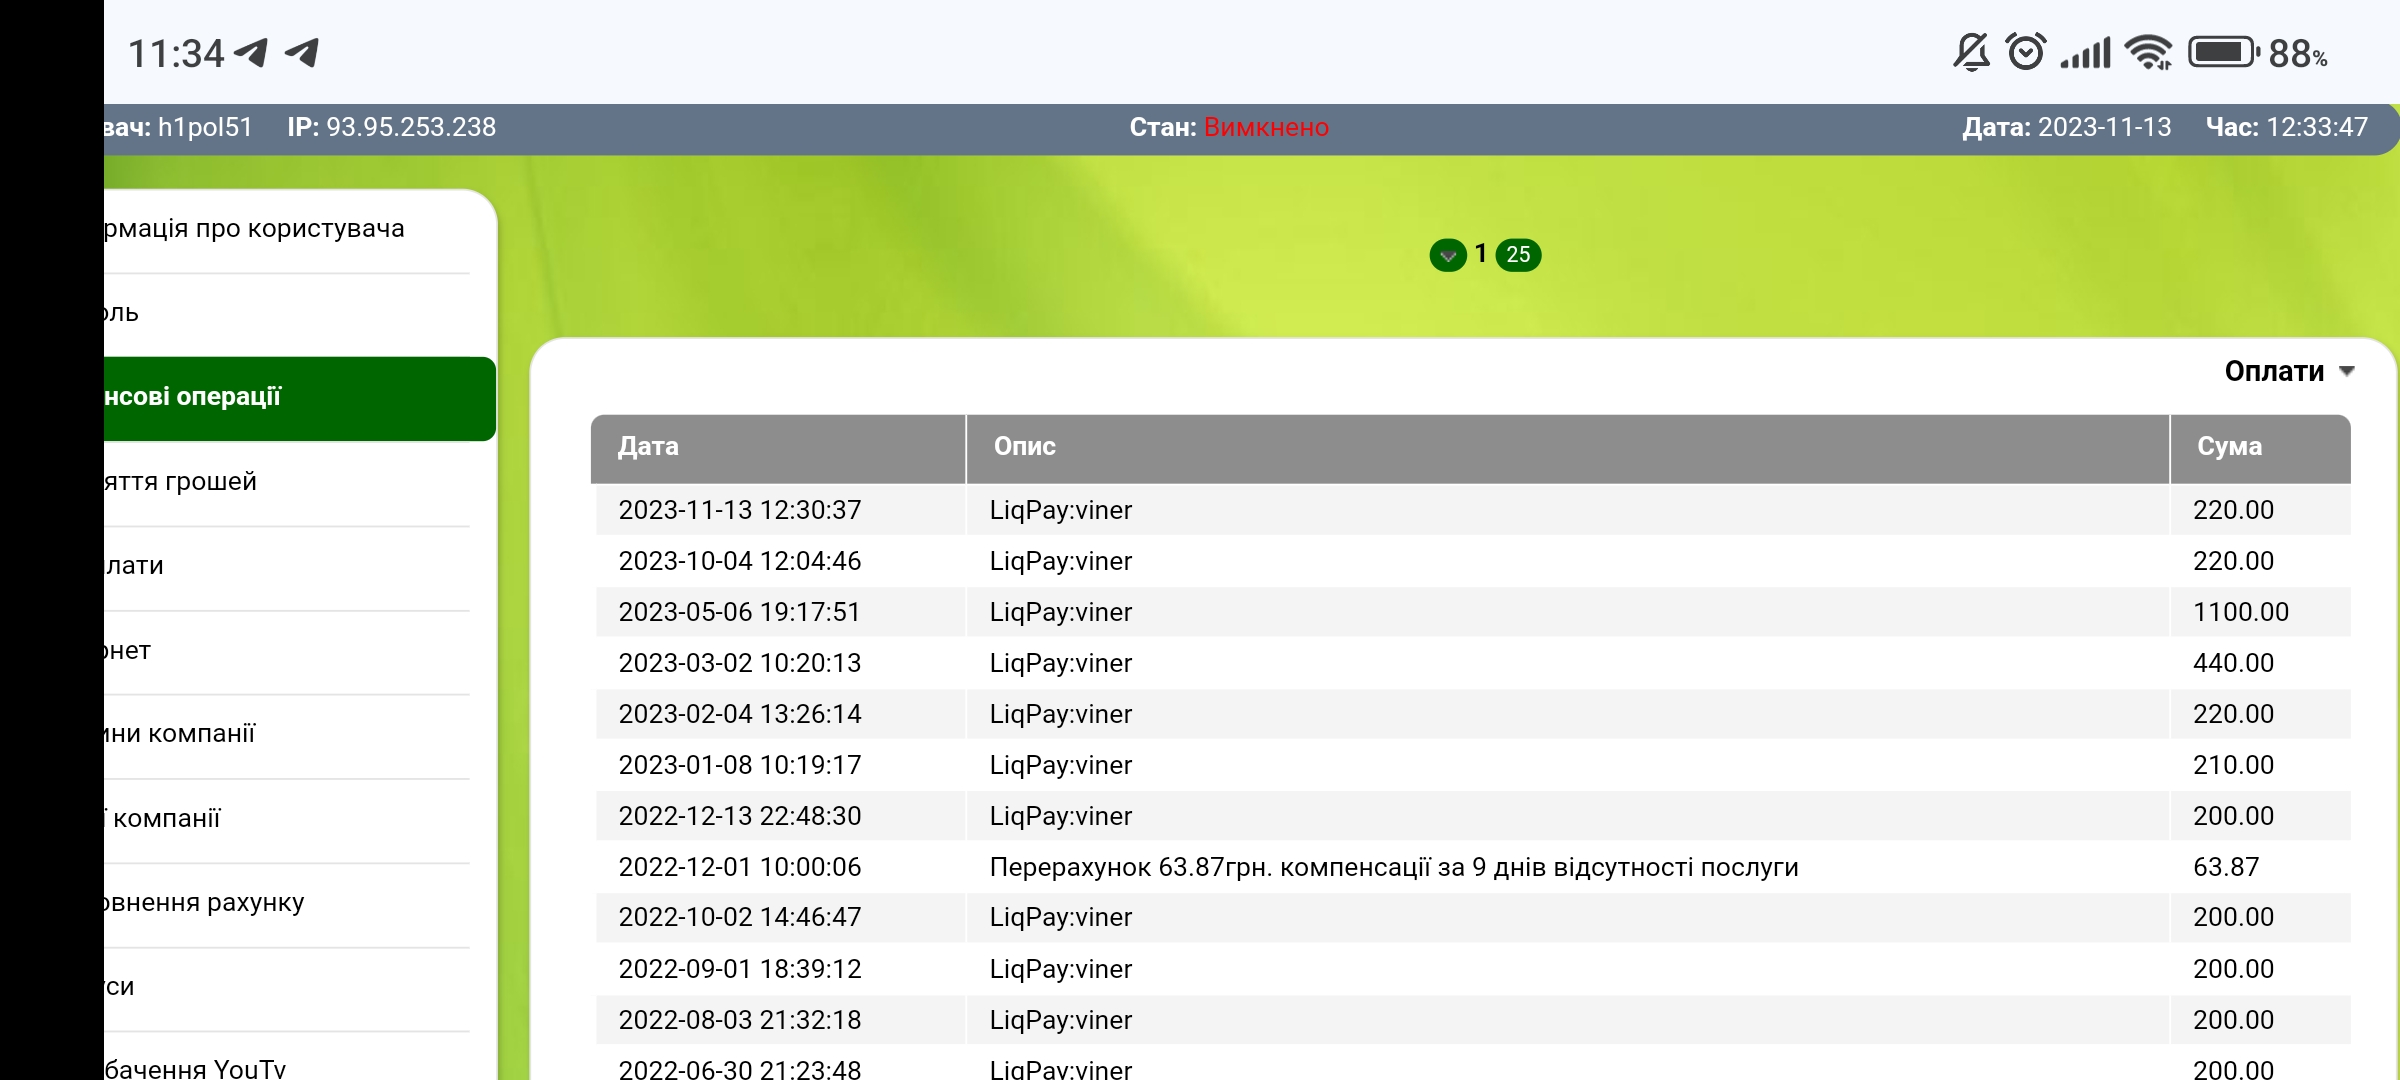The image size is (2400, 1080).
Task: Click the 1100.00 amount
Action: pos(2240,612)
